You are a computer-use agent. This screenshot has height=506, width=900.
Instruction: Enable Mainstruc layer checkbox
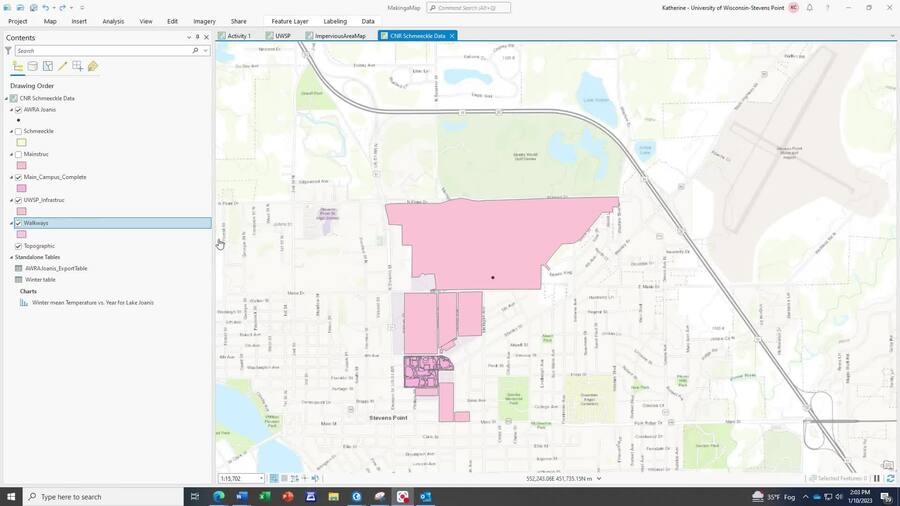pyautogui.click(x=18, y=154)
